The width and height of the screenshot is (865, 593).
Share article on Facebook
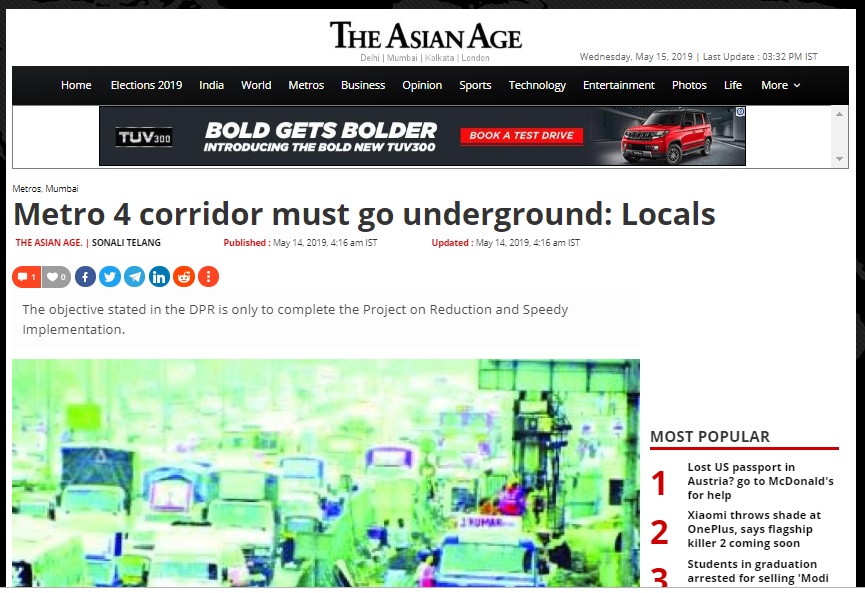[86, 277]
